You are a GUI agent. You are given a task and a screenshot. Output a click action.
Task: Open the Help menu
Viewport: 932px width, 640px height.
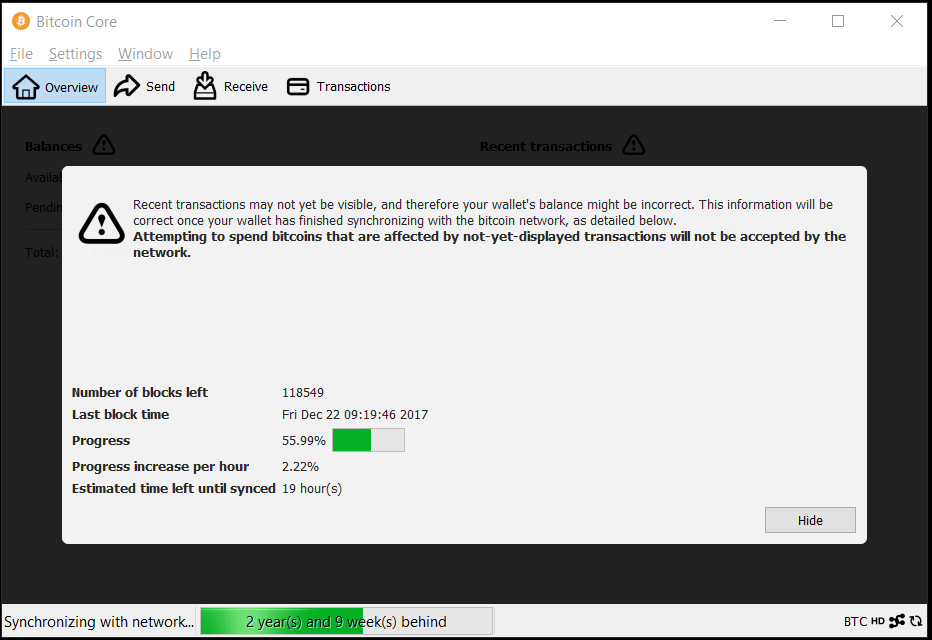(205, 54)
